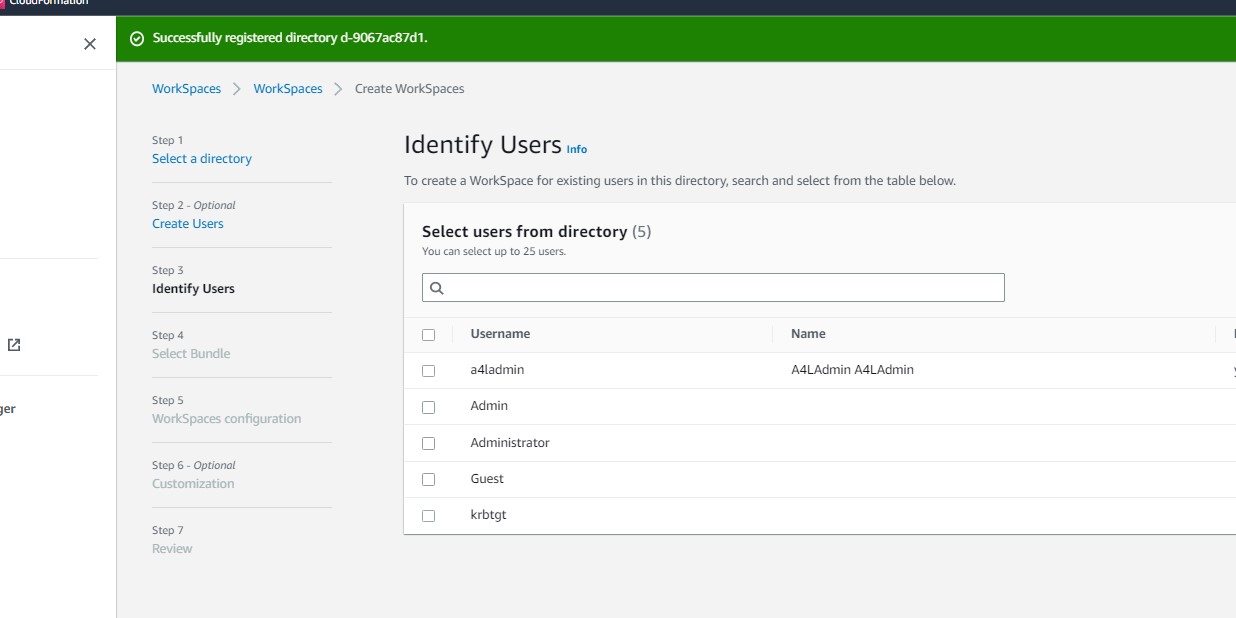Select the Administrator user checkbox

coord(429,443)
